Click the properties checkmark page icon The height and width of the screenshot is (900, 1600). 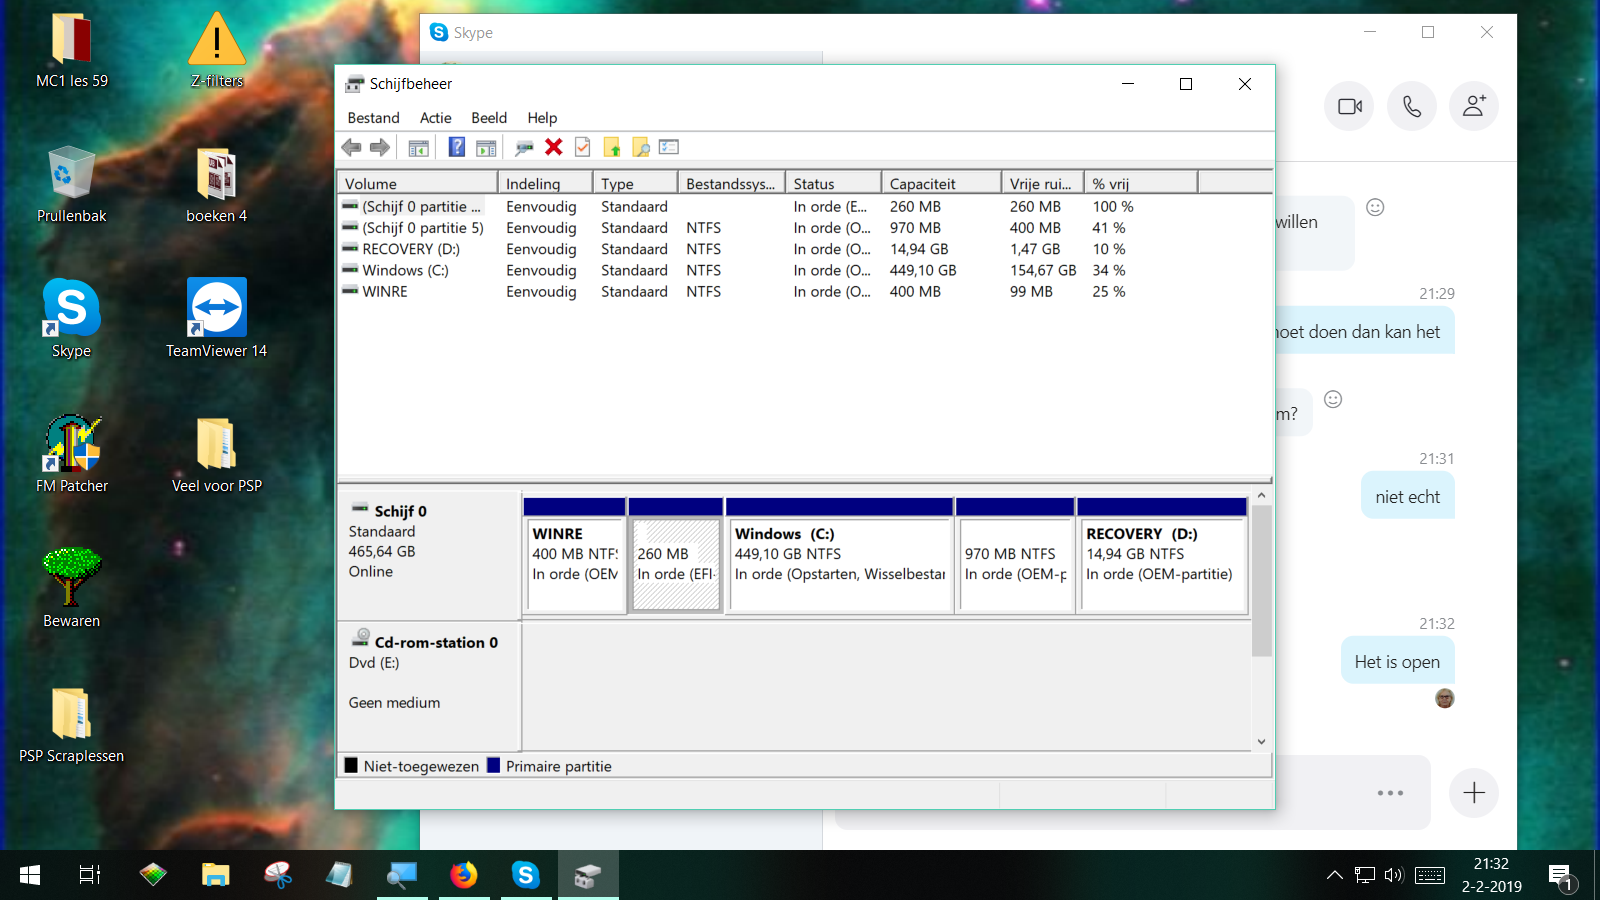583,147
